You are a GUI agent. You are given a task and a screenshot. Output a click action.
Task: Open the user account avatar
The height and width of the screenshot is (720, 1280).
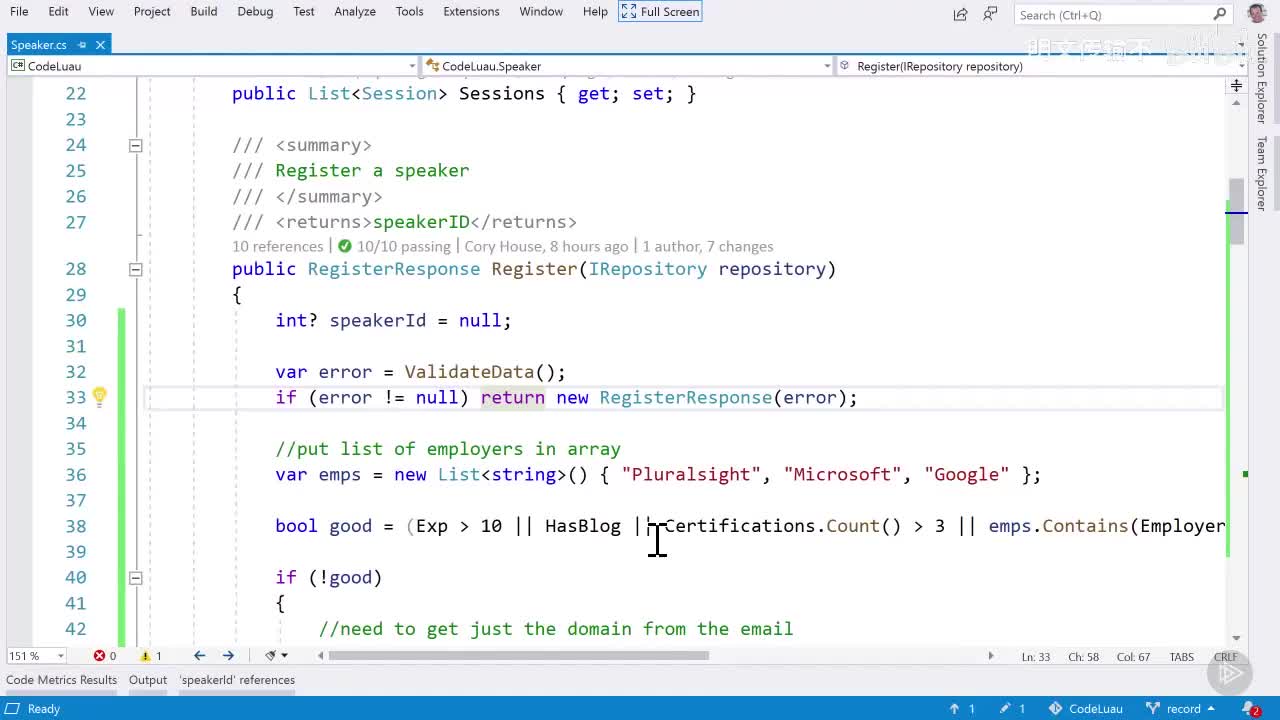click(x=1257, y=13)
